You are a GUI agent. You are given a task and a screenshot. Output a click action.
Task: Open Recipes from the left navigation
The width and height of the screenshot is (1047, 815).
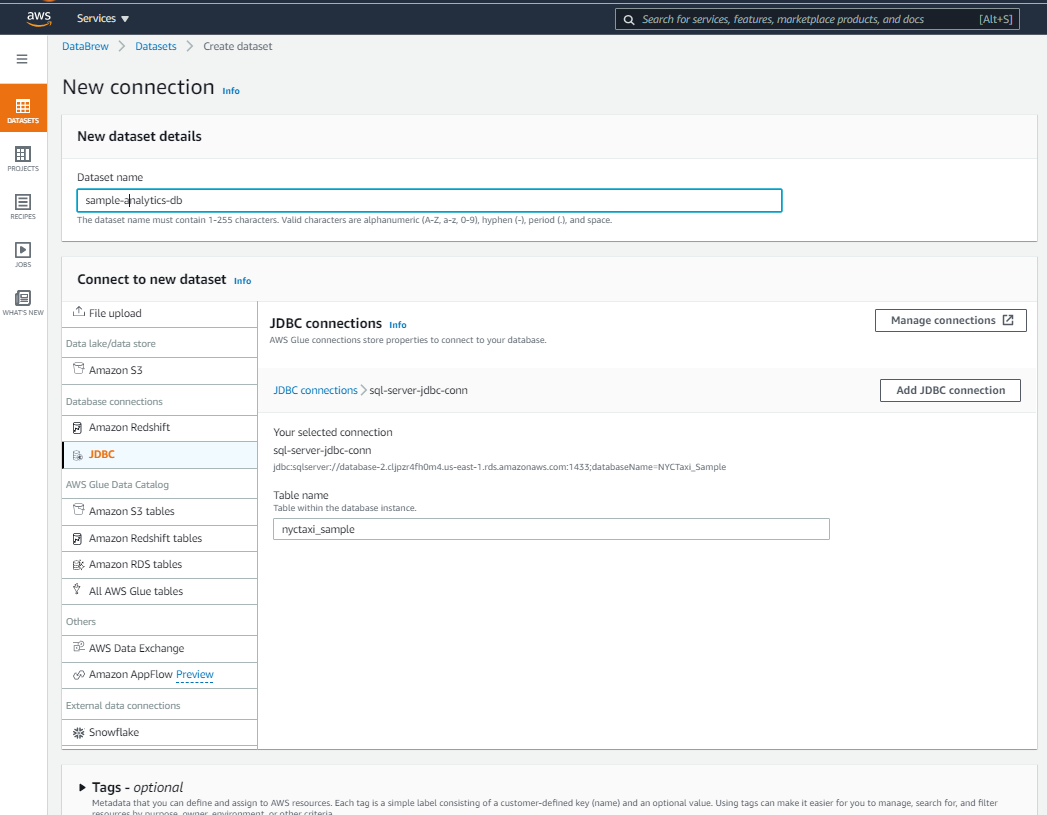[x=22, y=203]
